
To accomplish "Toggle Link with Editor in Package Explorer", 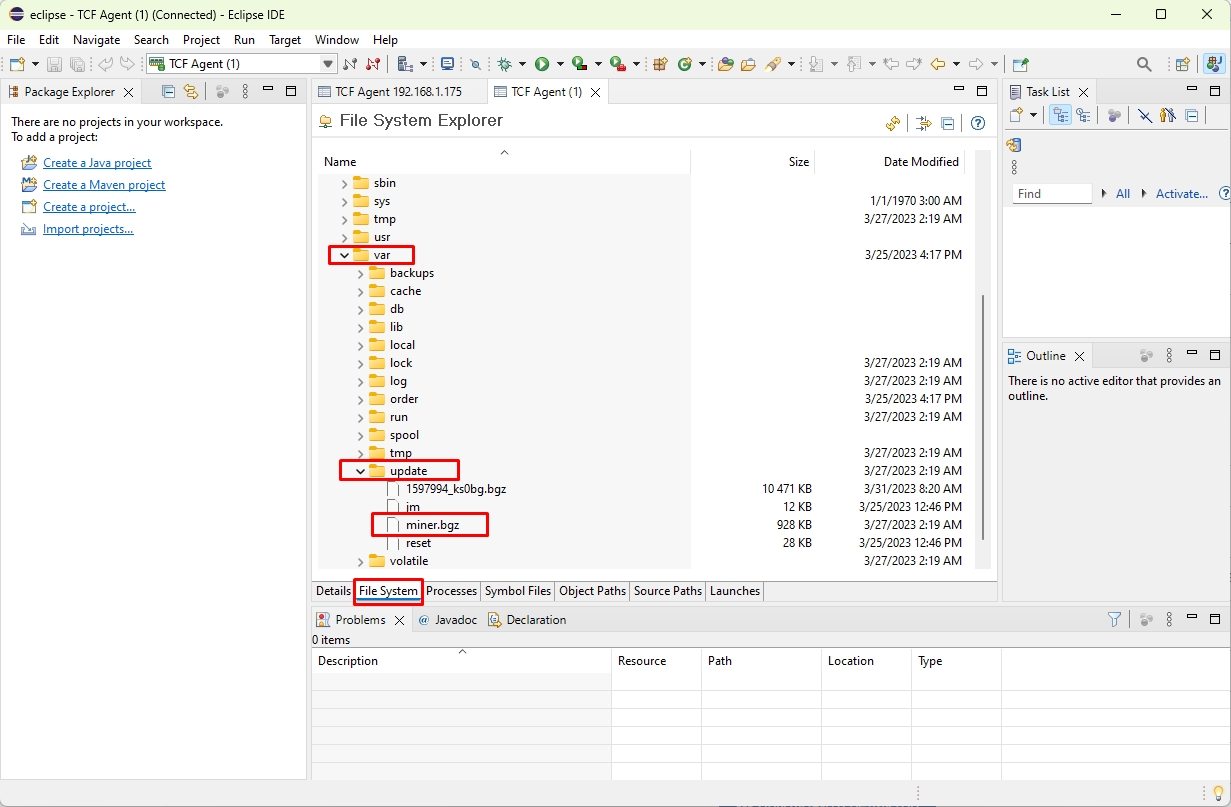I will coord(191,92).
